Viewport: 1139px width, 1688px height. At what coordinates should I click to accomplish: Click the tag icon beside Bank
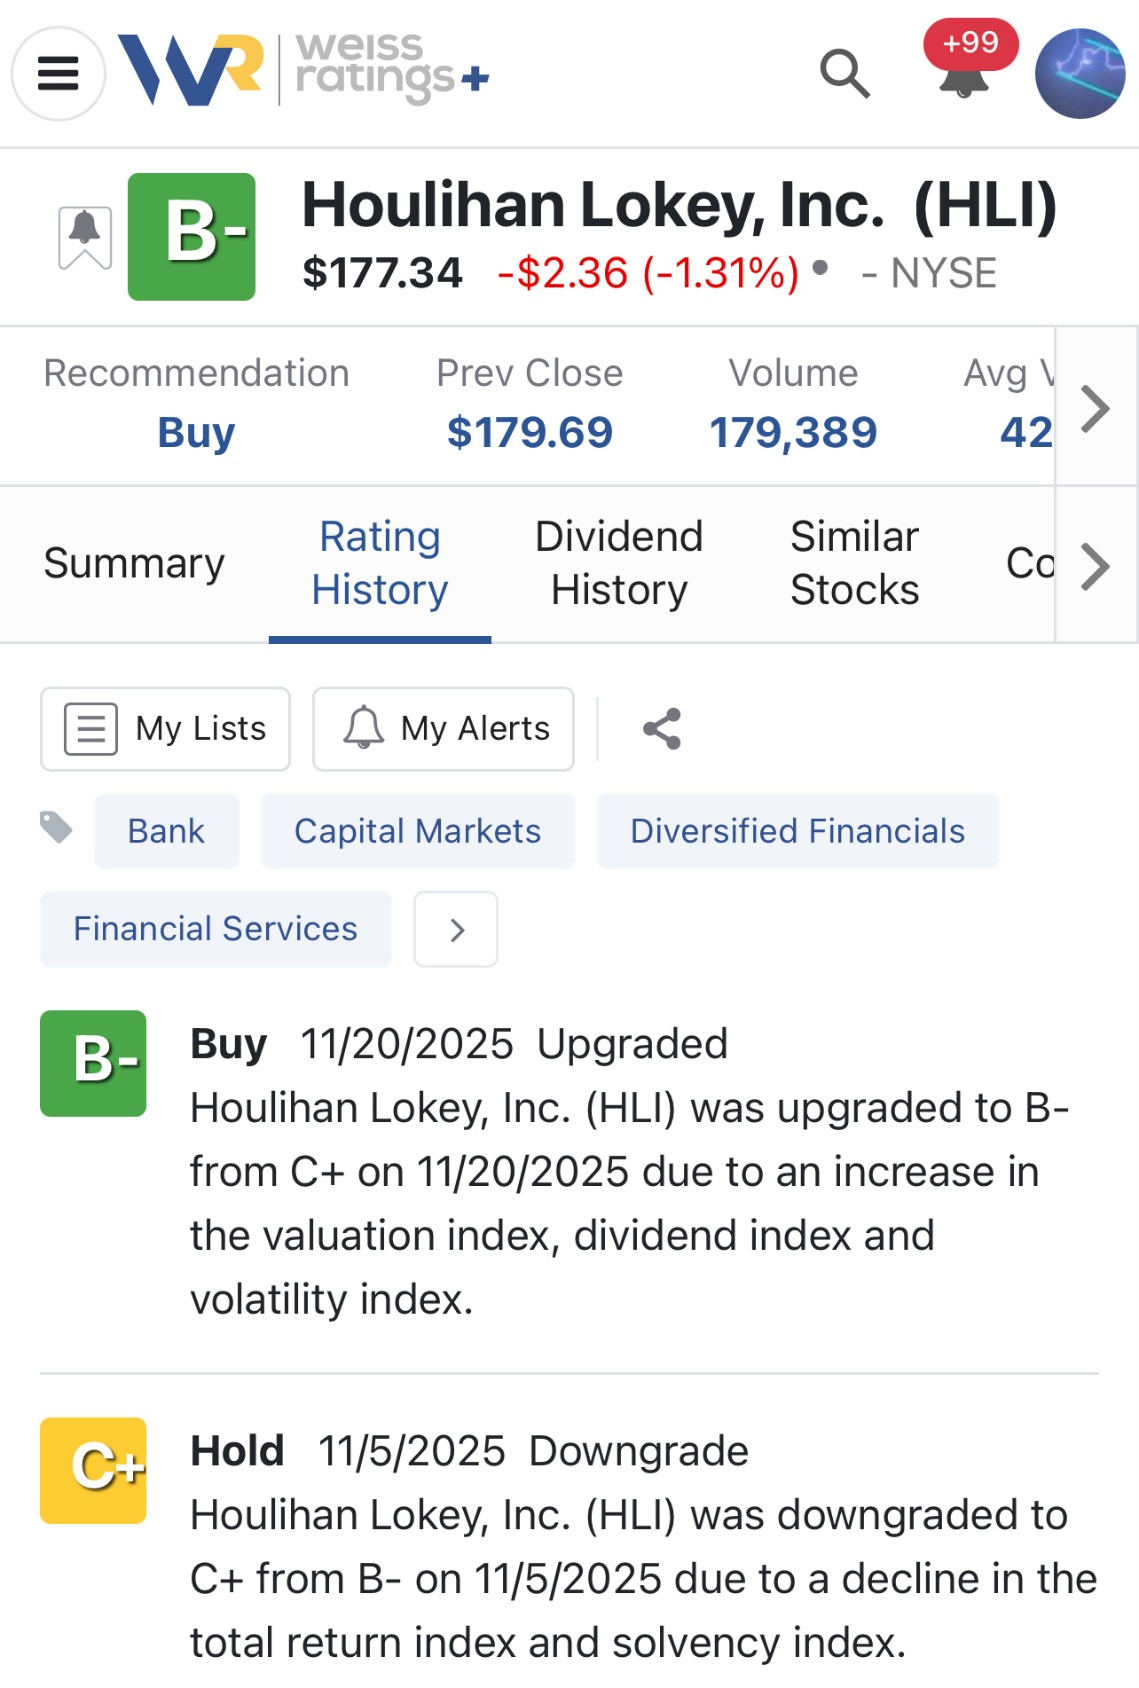(57, 827)
